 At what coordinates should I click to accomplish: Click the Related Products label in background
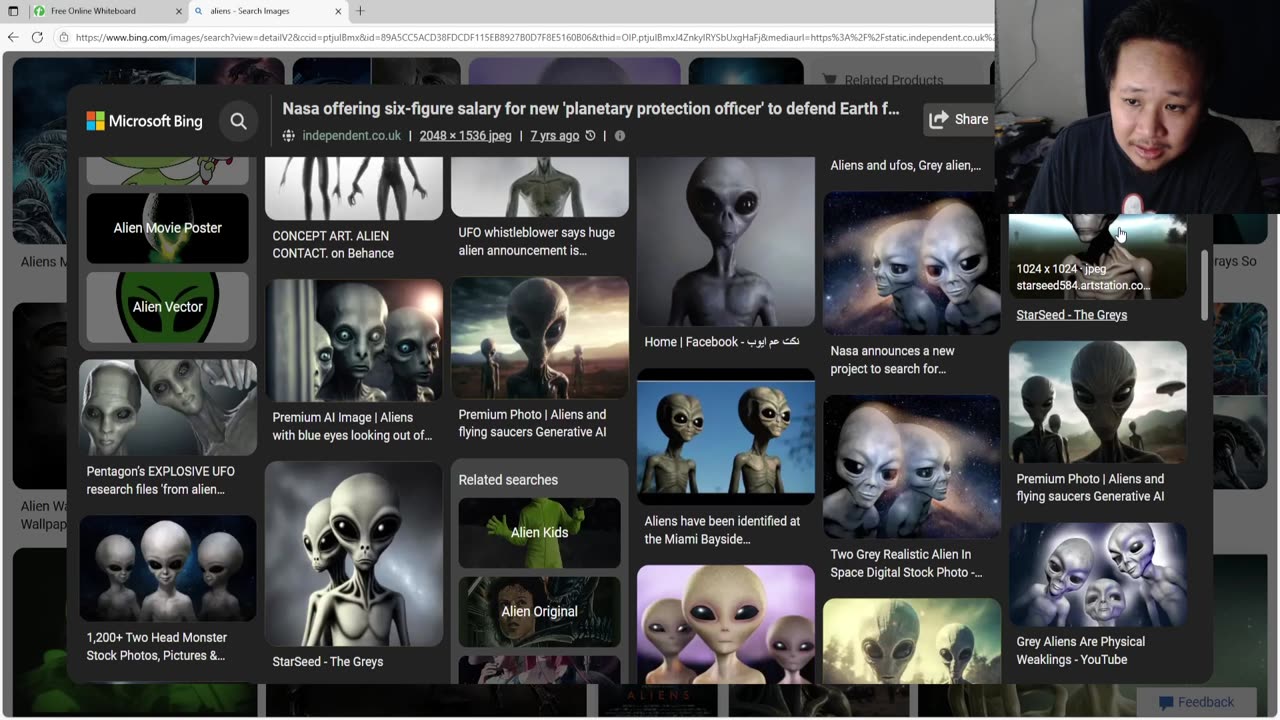coord(893,80)
